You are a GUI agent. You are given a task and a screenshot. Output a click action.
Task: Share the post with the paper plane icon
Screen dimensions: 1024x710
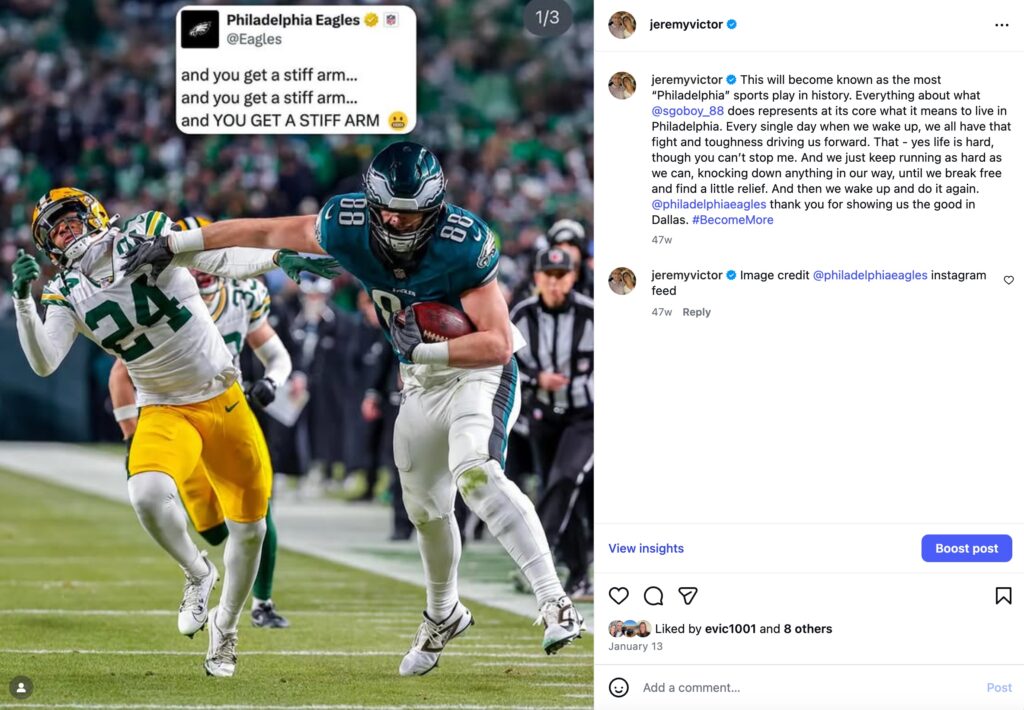tap(688, 596)
